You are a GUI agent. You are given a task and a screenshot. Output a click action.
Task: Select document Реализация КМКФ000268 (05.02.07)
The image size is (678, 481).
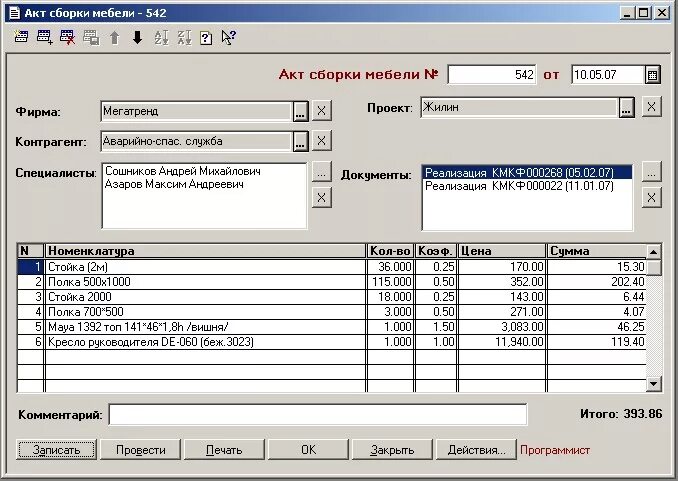[527, 173]
